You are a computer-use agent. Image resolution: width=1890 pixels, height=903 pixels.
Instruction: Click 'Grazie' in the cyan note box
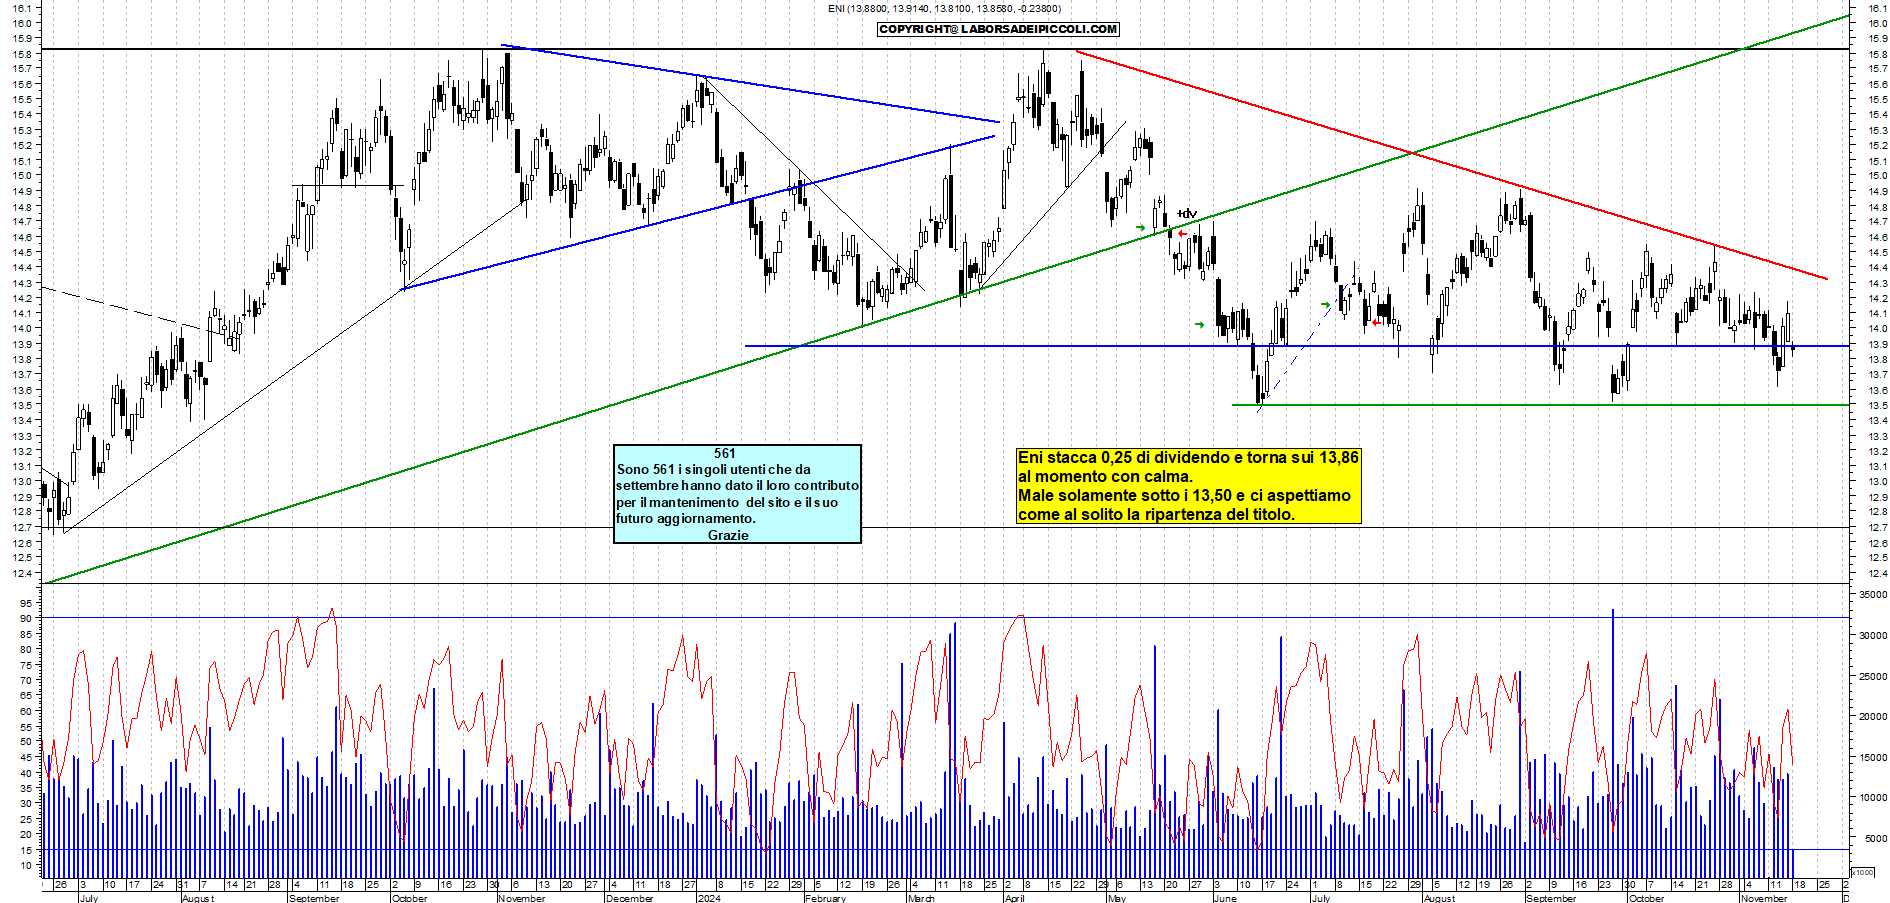coord(728,535)
